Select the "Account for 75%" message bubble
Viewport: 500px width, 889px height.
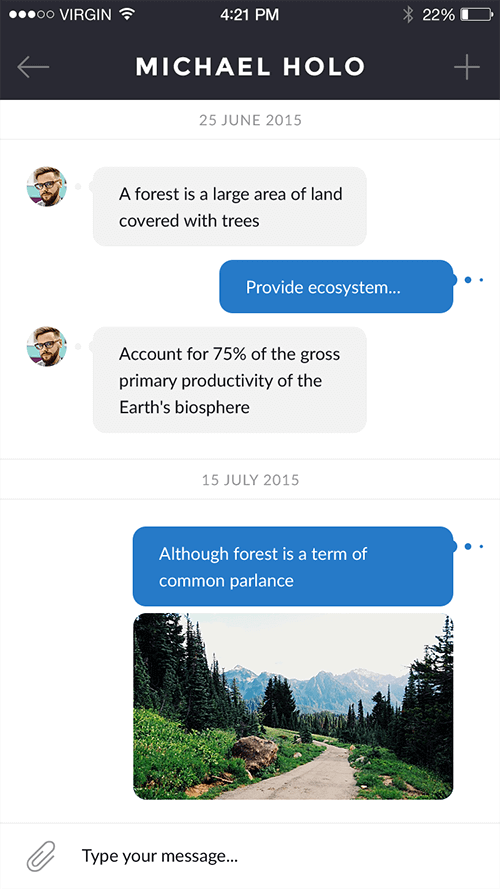click(x=230, y=380)
